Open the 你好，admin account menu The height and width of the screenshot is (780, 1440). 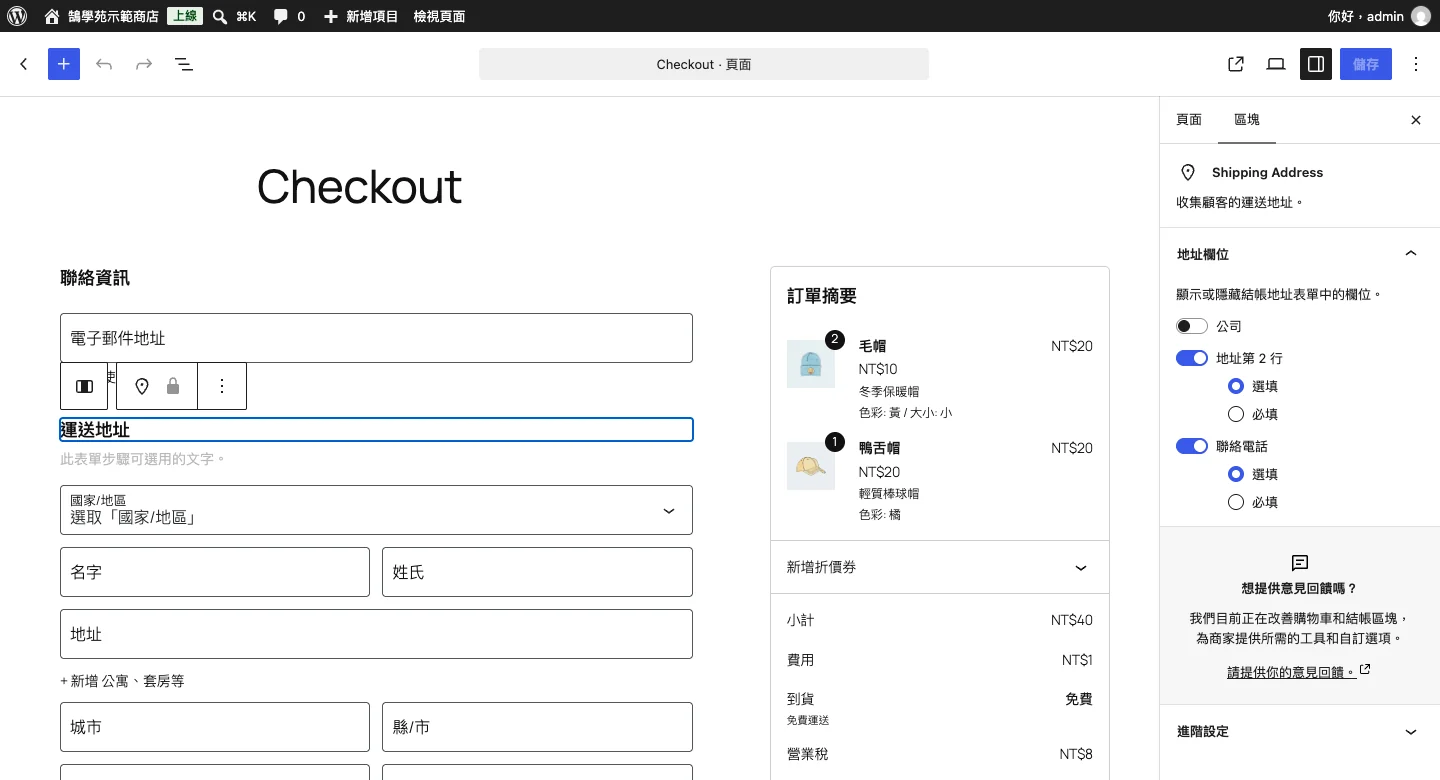pyautogui.click(x=1379, y=16)
